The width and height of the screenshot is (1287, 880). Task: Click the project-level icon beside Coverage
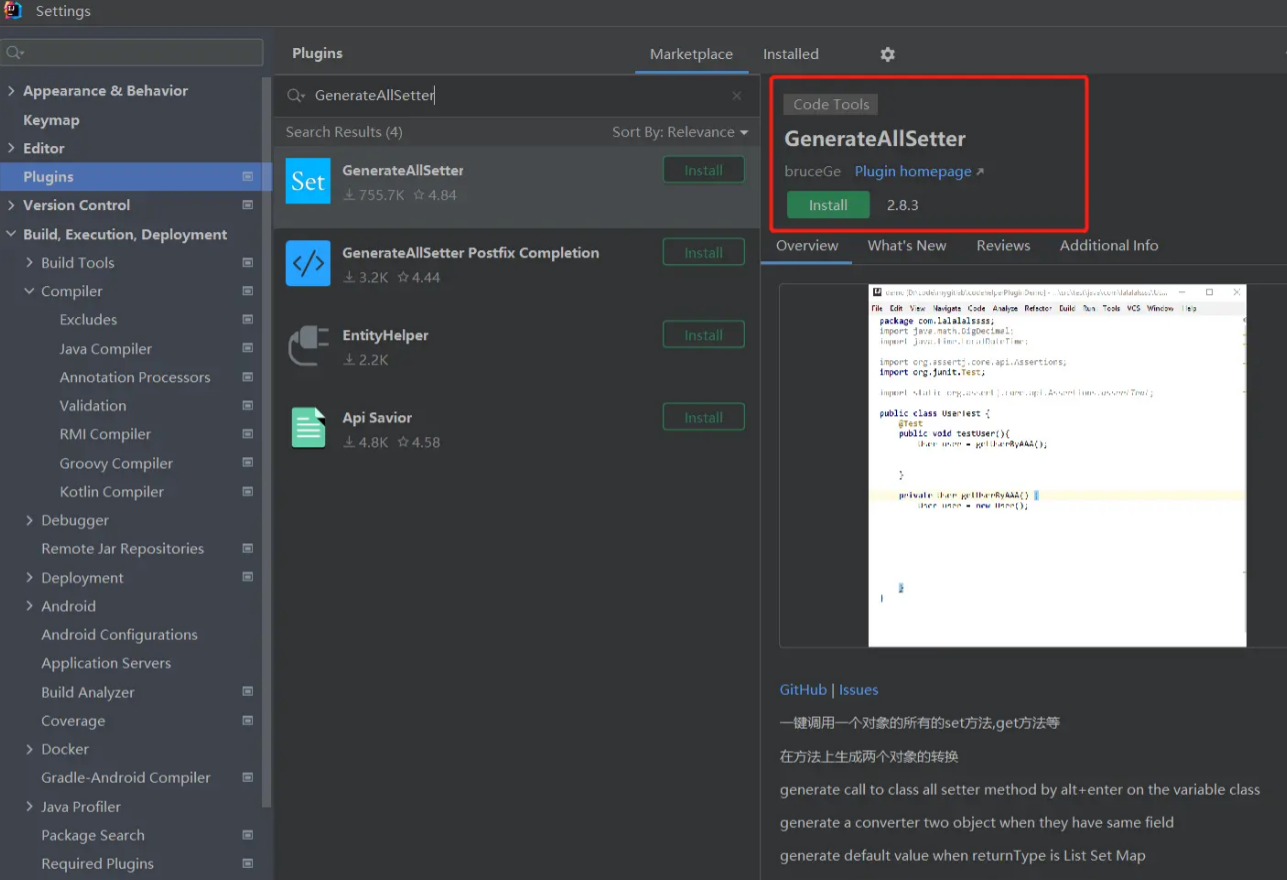[x=248, y=721]
